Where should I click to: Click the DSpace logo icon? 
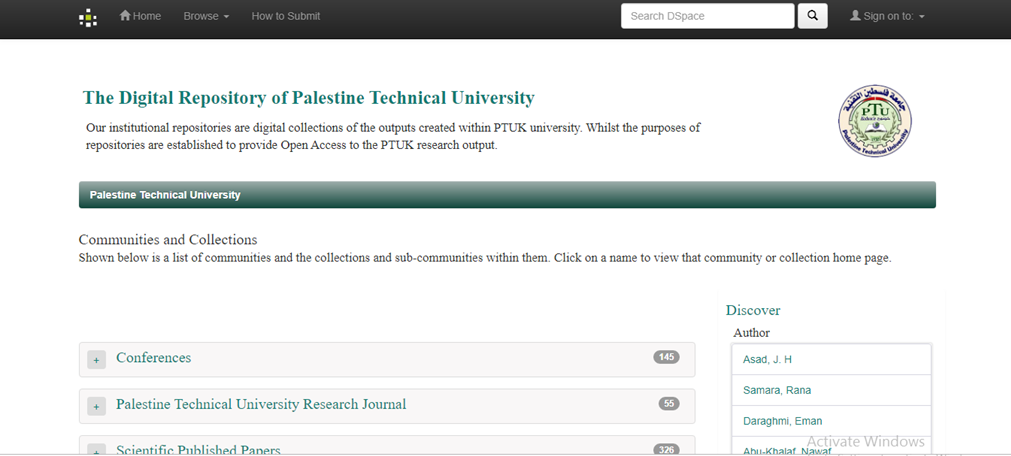point(88,17)
